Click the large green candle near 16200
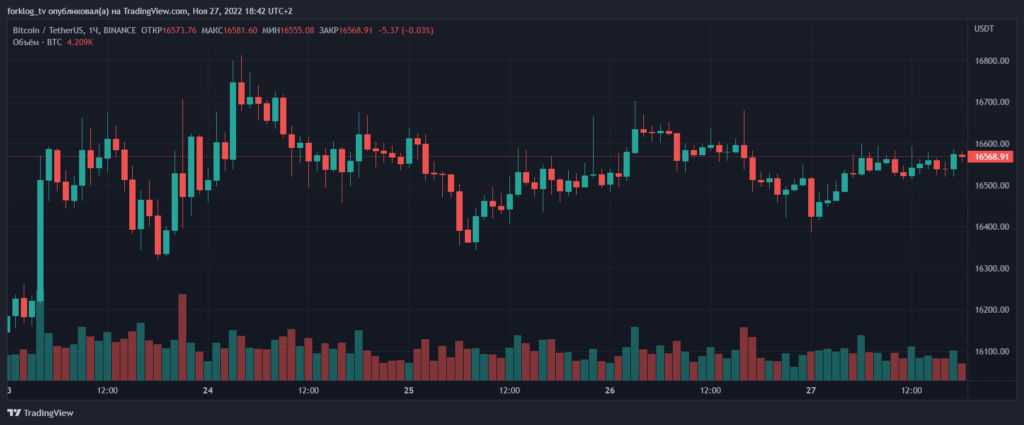This screenshot has width=1024, height=425. pyautogui.click(x=40, y=241)
